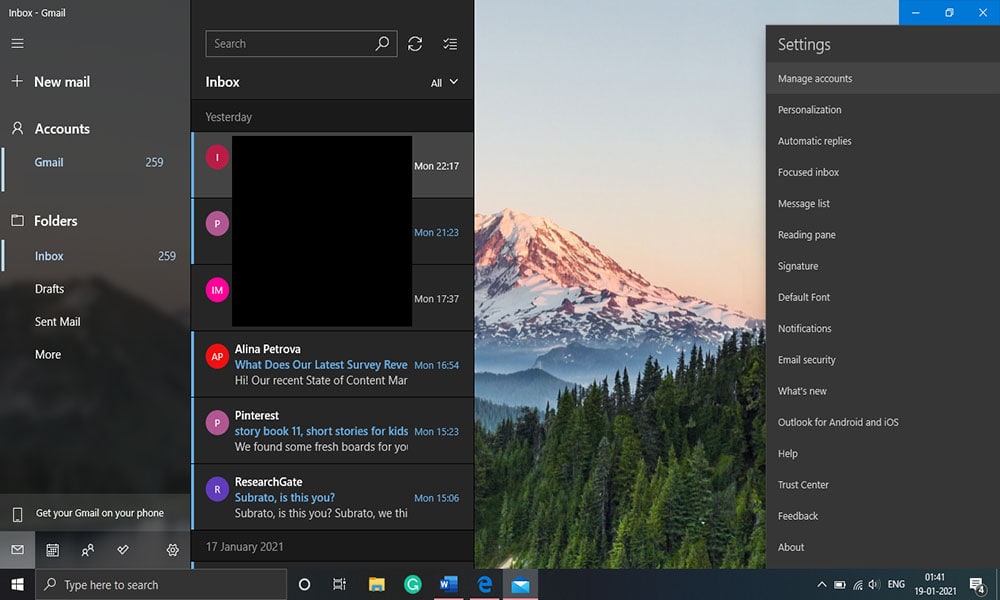Open email received Mon 17:37
This screenshot has height=600, width=1000.
click(x=332, y=298)
